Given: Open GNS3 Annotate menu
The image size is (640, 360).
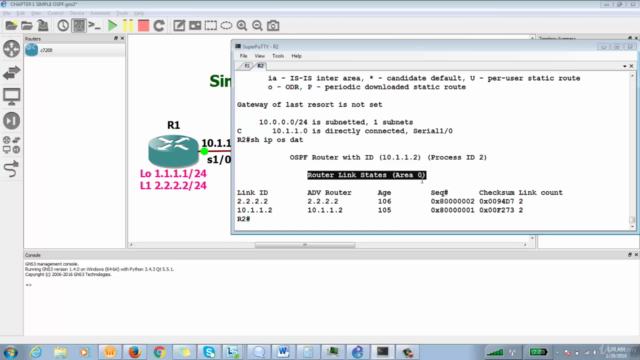Looking at the screenshot, I should 100,13.
